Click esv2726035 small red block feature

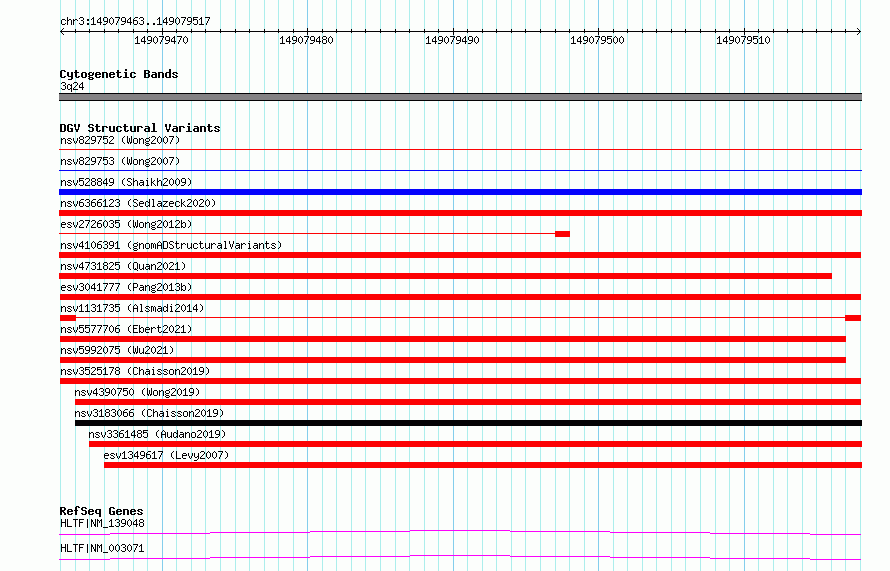(562, 234)
